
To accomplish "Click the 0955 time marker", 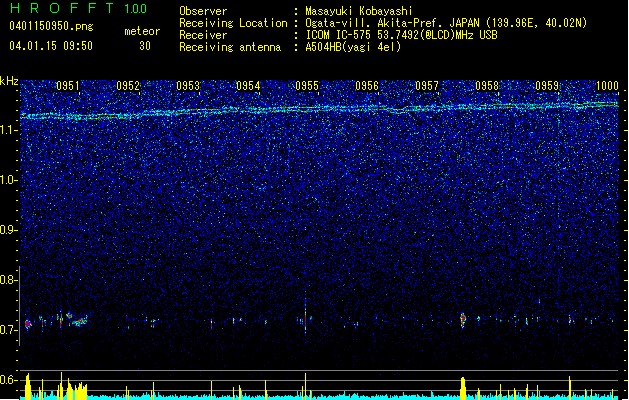I will pyautogui.click(x=307, y=86).
